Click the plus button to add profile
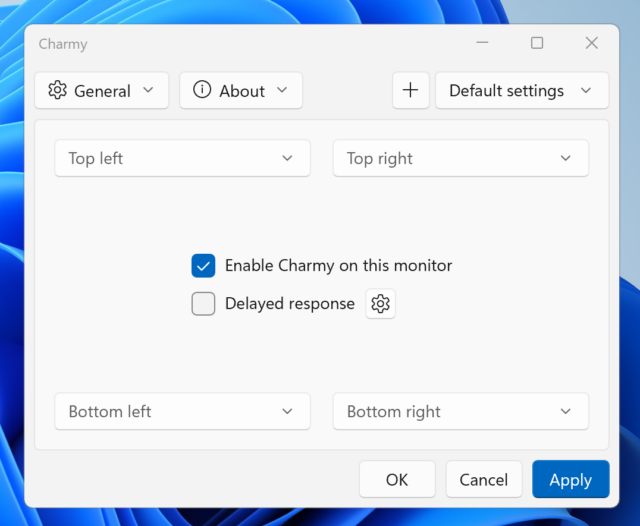Image resolution: width=640 pixels, height=526 pixels. point(411,91)
